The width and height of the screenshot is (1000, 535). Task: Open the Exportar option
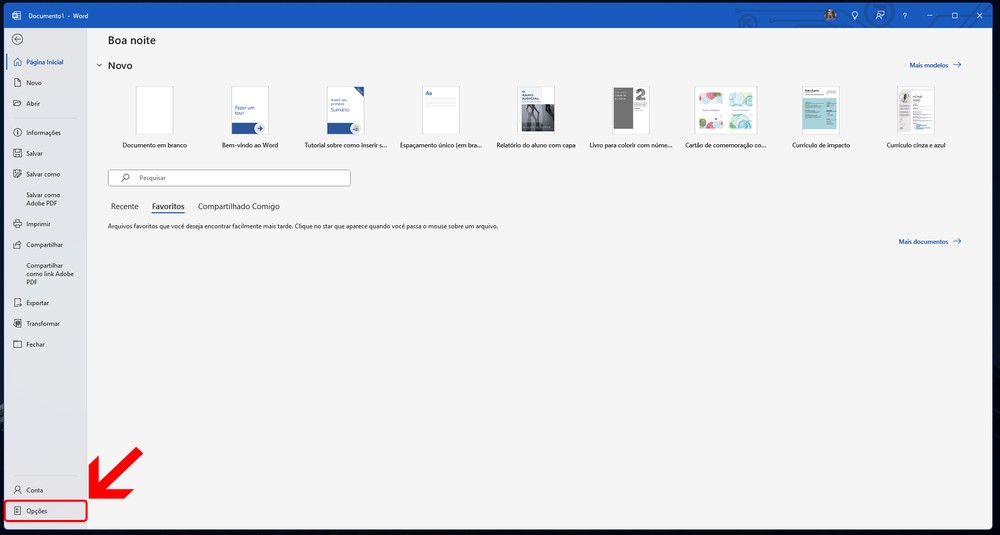click(x=37, y=302)
